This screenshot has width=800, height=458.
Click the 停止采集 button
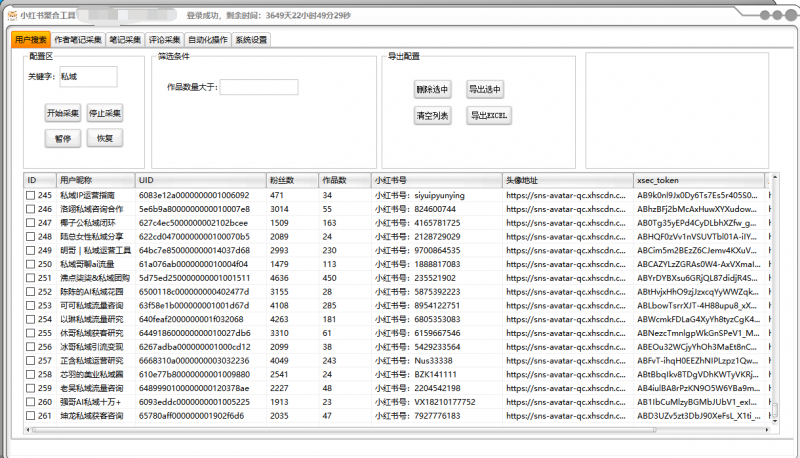click(105, 113)
